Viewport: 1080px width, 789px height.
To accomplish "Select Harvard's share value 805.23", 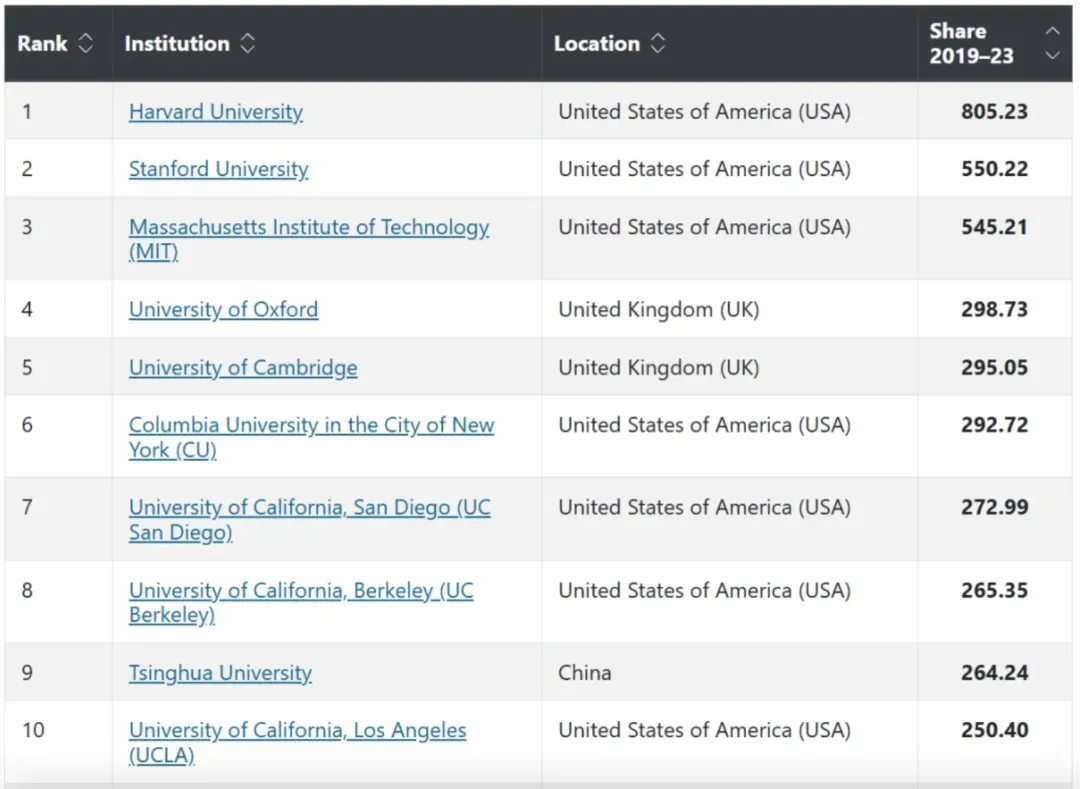I will [995, 112].
